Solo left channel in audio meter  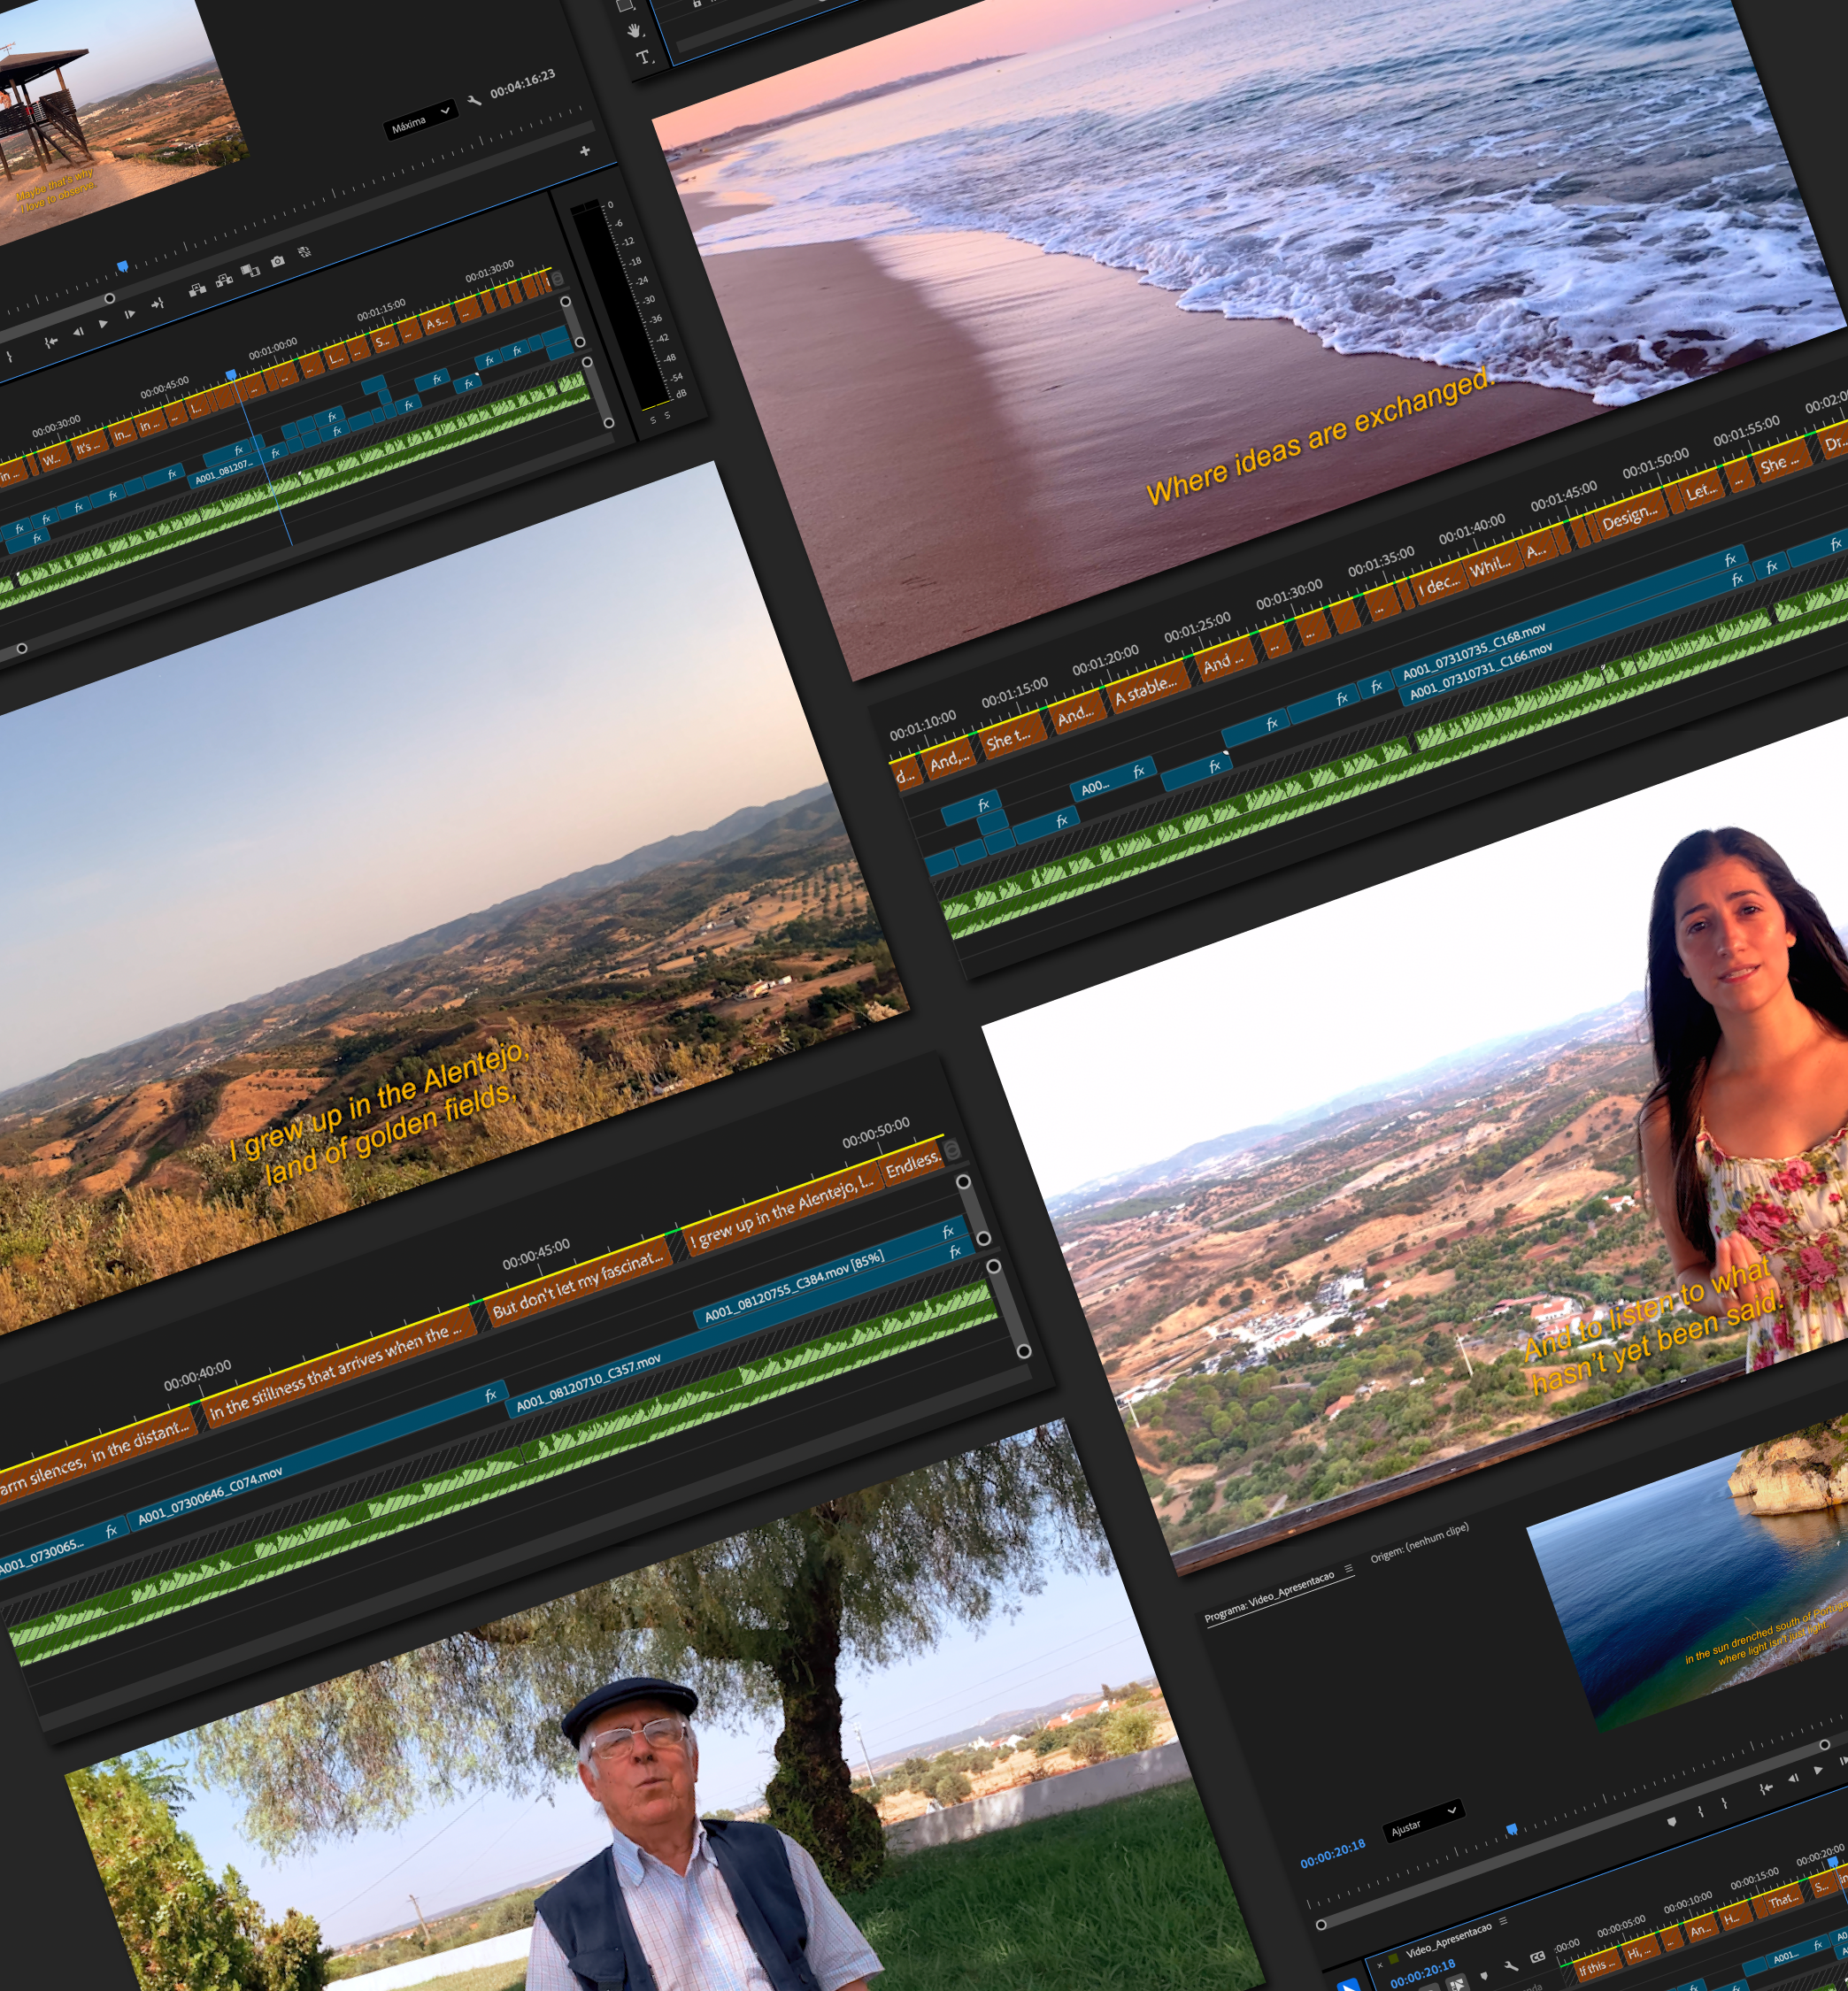pyautogui.click(x=653, y=420)
